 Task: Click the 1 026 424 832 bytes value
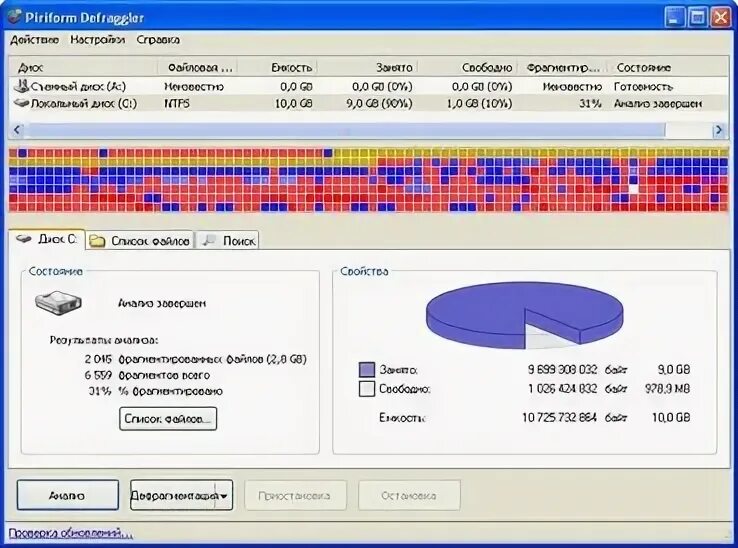click(562, 389)
